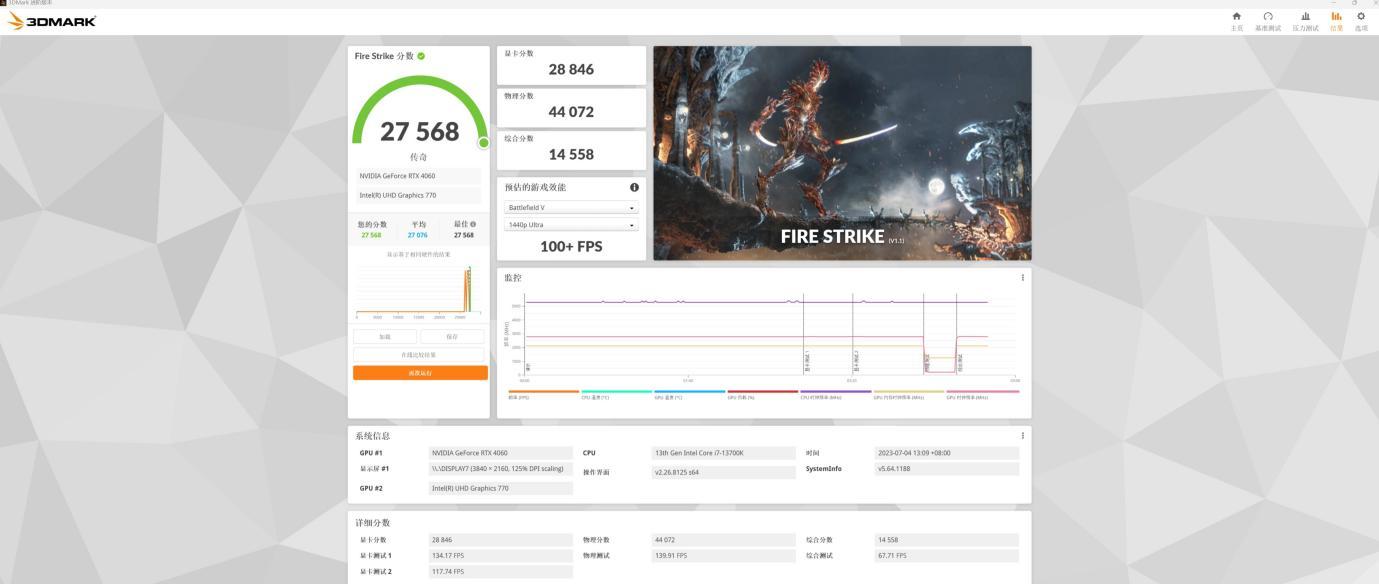
Task: Click NVIDIA GeForce RTX 4060 under the score gauge
Action: point(418,176)
